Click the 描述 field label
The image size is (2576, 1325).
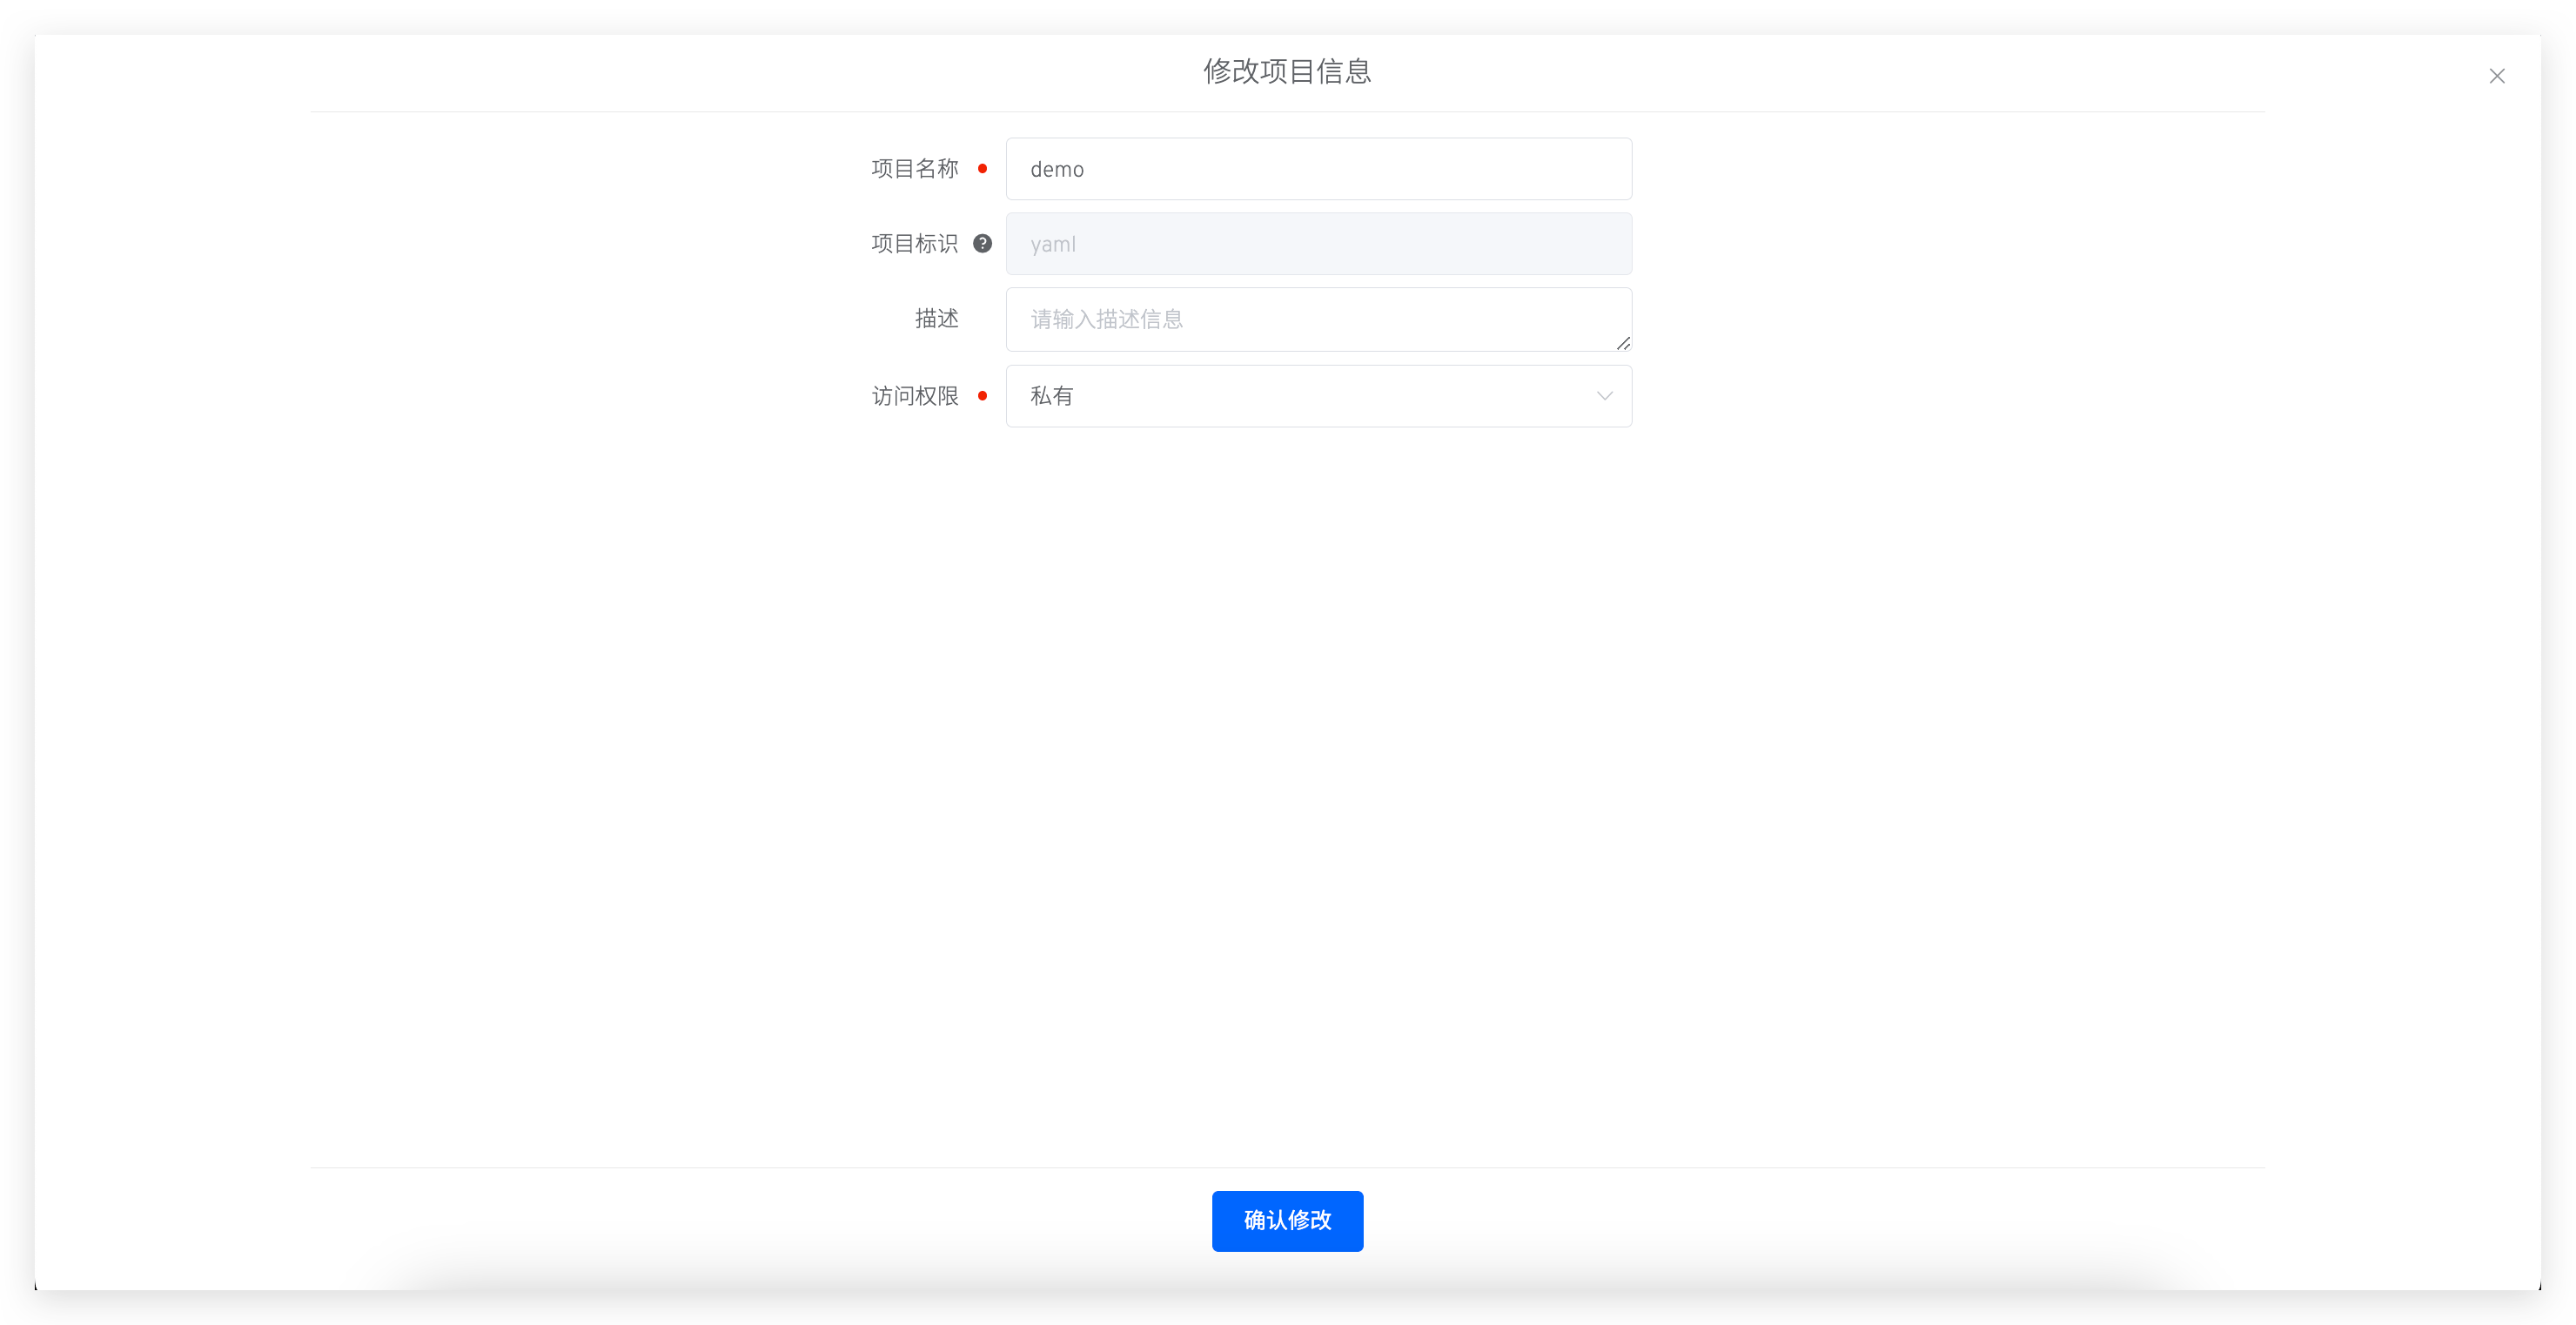(x=936, y=318)
